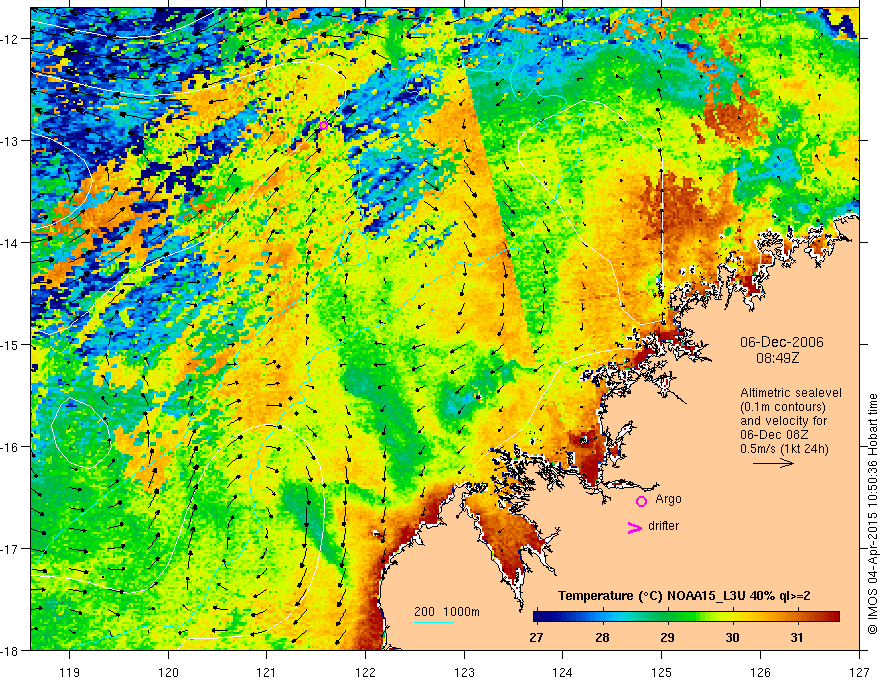Click the Argo legend circle symbol
The height and width of the screenshot is (680, 880).
pos(641,501)
